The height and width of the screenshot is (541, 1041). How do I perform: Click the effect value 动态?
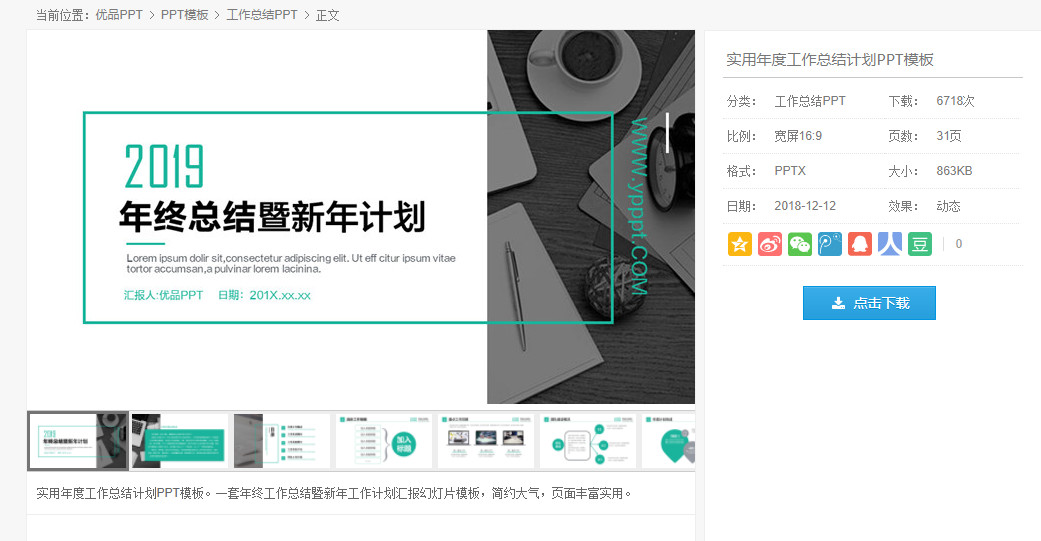pos(948,206)
